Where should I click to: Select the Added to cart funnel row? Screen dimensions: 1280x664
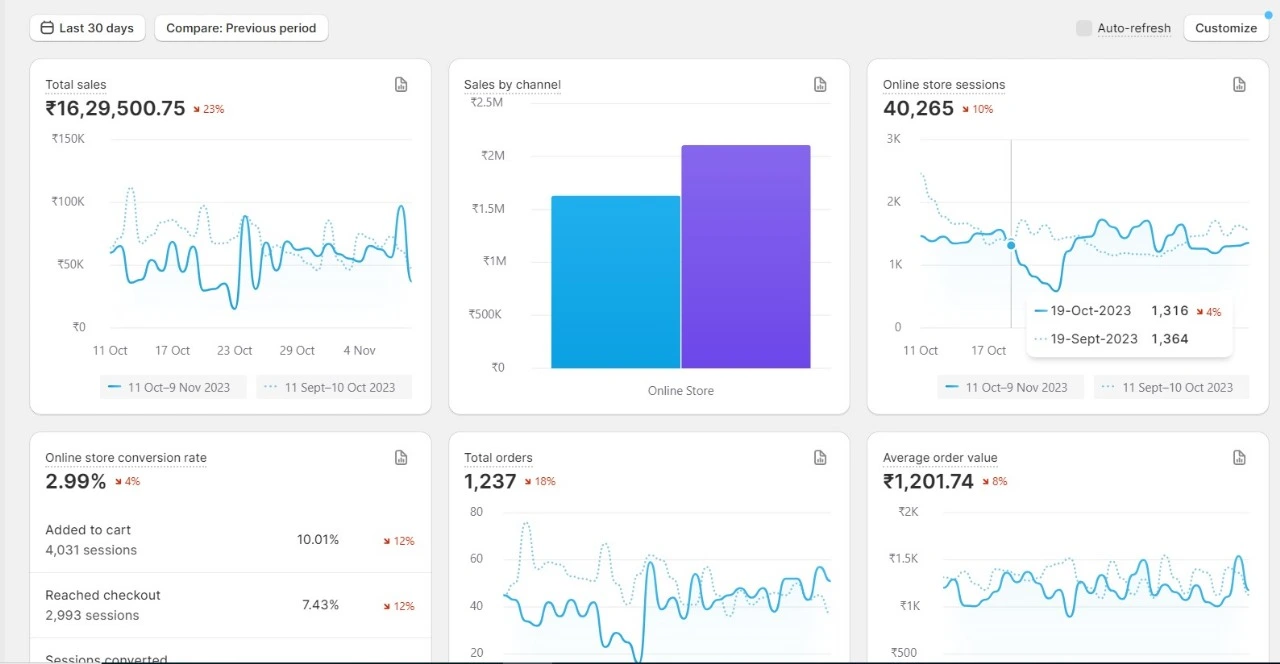tap(230, 540)
